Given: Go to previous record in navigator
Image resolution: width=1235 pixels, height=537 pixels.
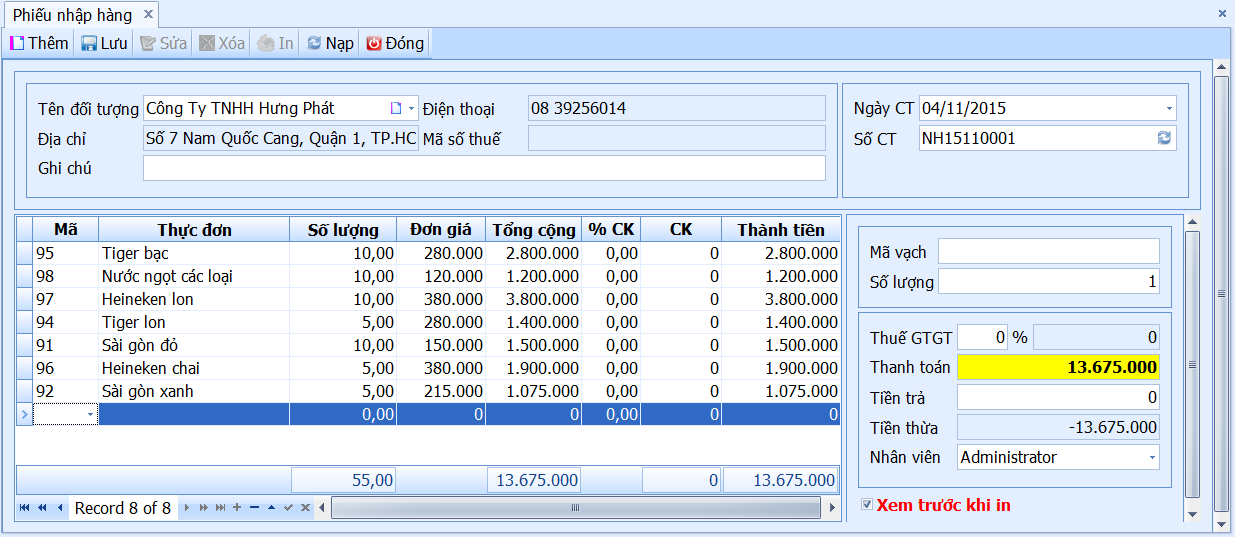Looking at the screenshot, I should coord(60,508).
